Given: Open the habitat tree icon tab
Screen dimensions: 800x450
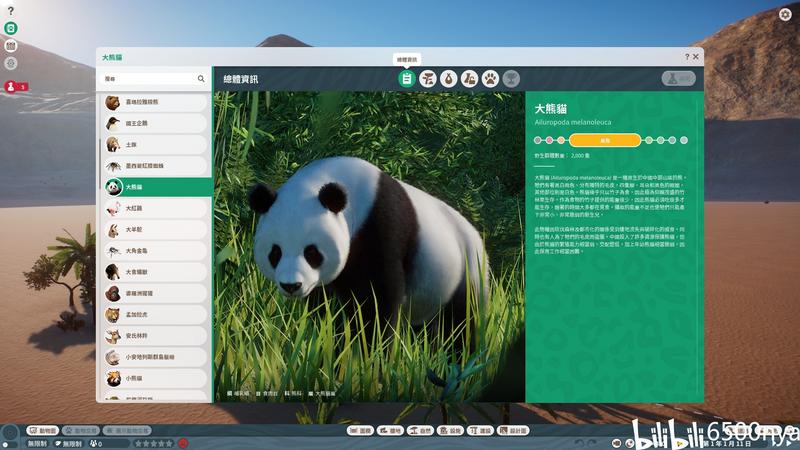Looking at the screenshot, I should click(x=428, y=79).
